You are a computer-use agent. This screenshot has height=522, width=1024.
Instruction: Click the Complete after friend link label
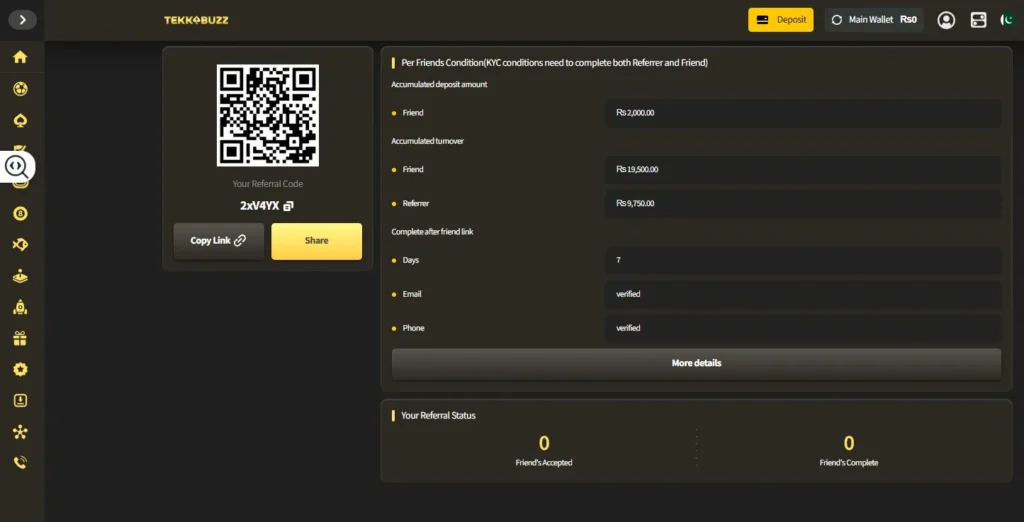click(x=432, y=232)
